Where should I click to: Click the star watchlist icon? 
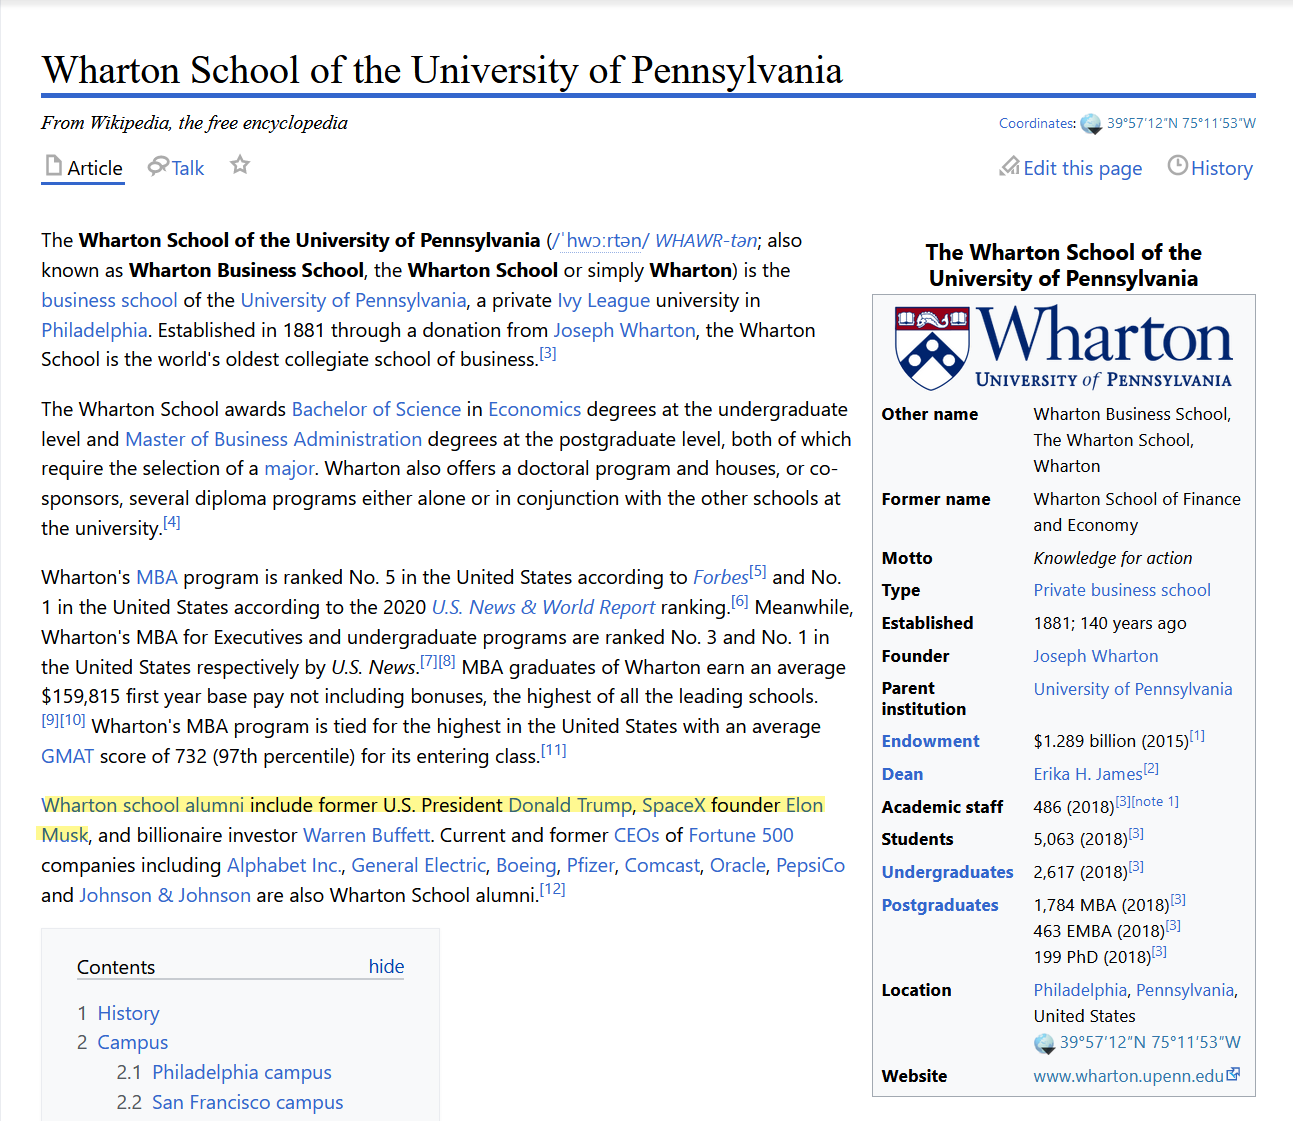pyautogui.click(x=240, y=165)
